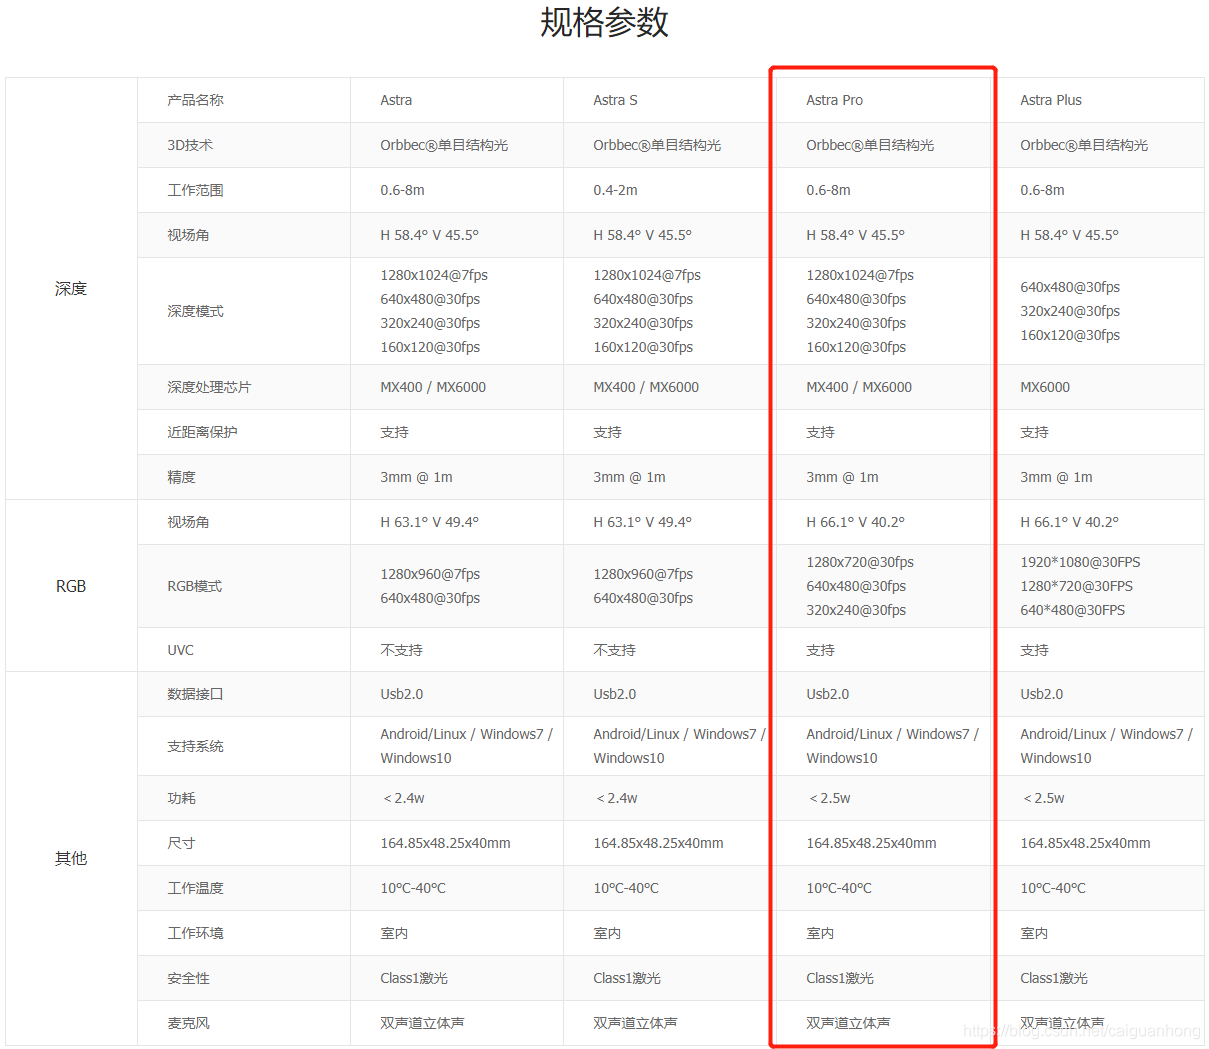The height and width of the screenshot is (1049, 1209).
Task: Click Astra Pro 尺寸 value 164.85x48.25x40mm
Action: [871, 843]
